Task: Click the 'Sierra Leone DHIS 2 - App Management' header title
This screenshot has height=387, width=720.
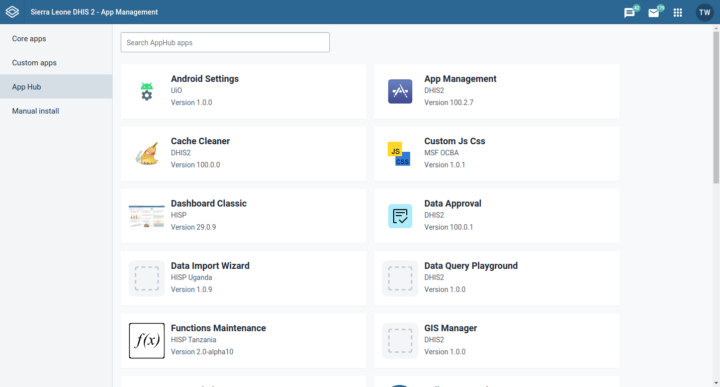Action: [x=94, y=12]
